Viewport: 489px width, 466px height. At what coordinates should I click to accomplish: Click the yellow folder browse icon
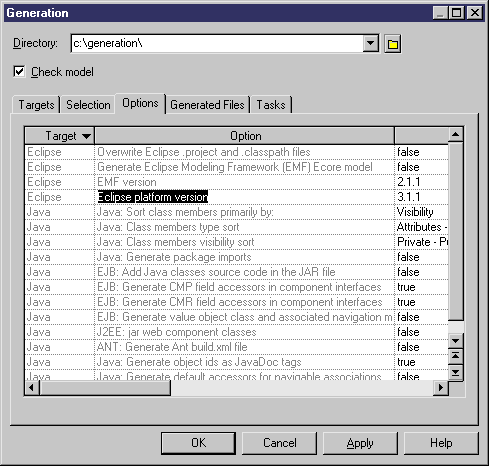(393, 44)
